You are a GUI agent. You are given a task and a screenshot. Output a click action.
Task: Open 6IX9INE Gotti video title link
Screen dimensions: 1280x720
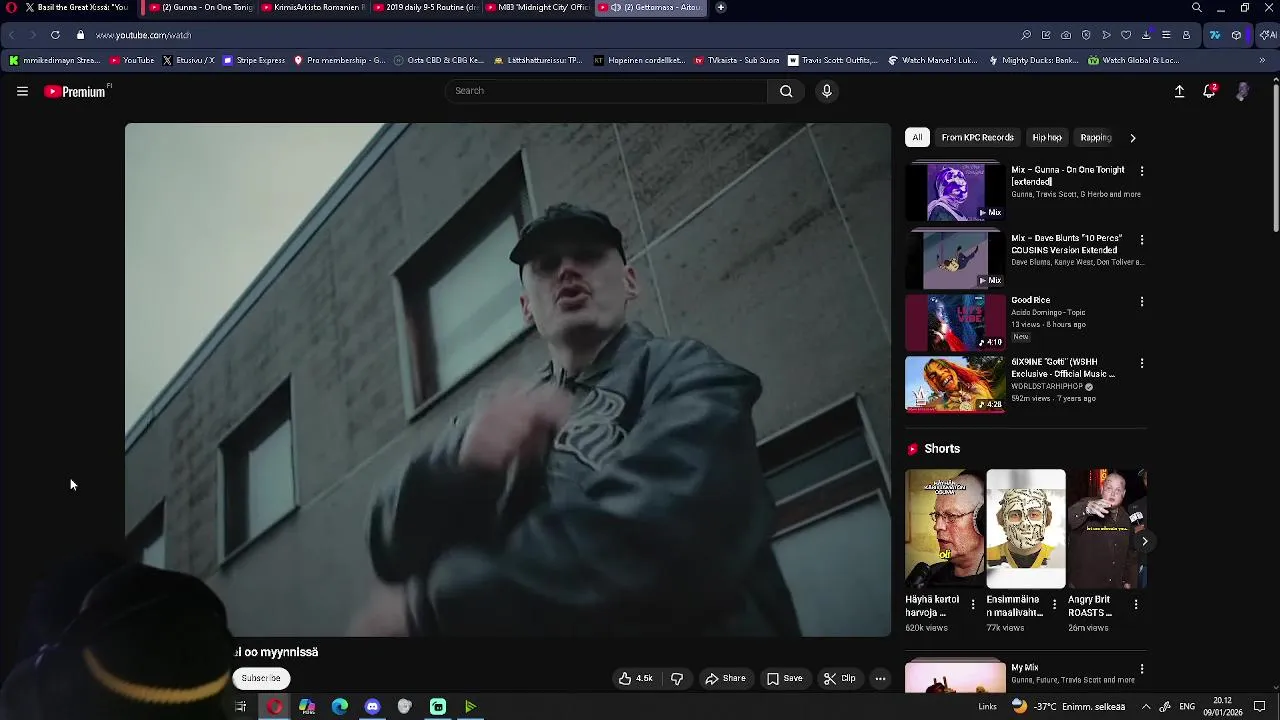pos(1063,368)
